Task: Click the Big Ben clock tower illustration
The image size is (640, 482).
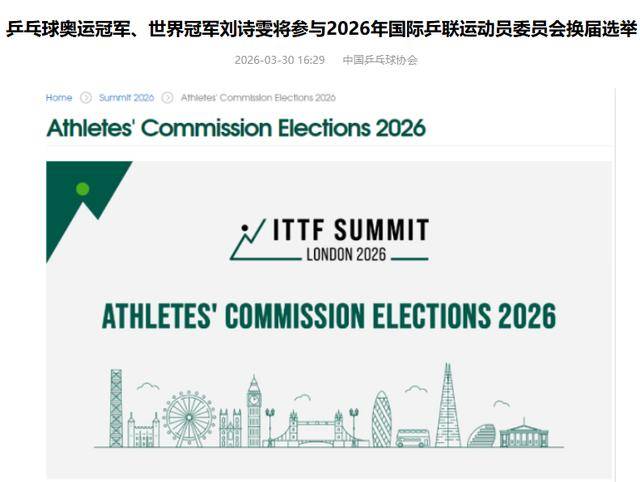Action: coord(253,410)
